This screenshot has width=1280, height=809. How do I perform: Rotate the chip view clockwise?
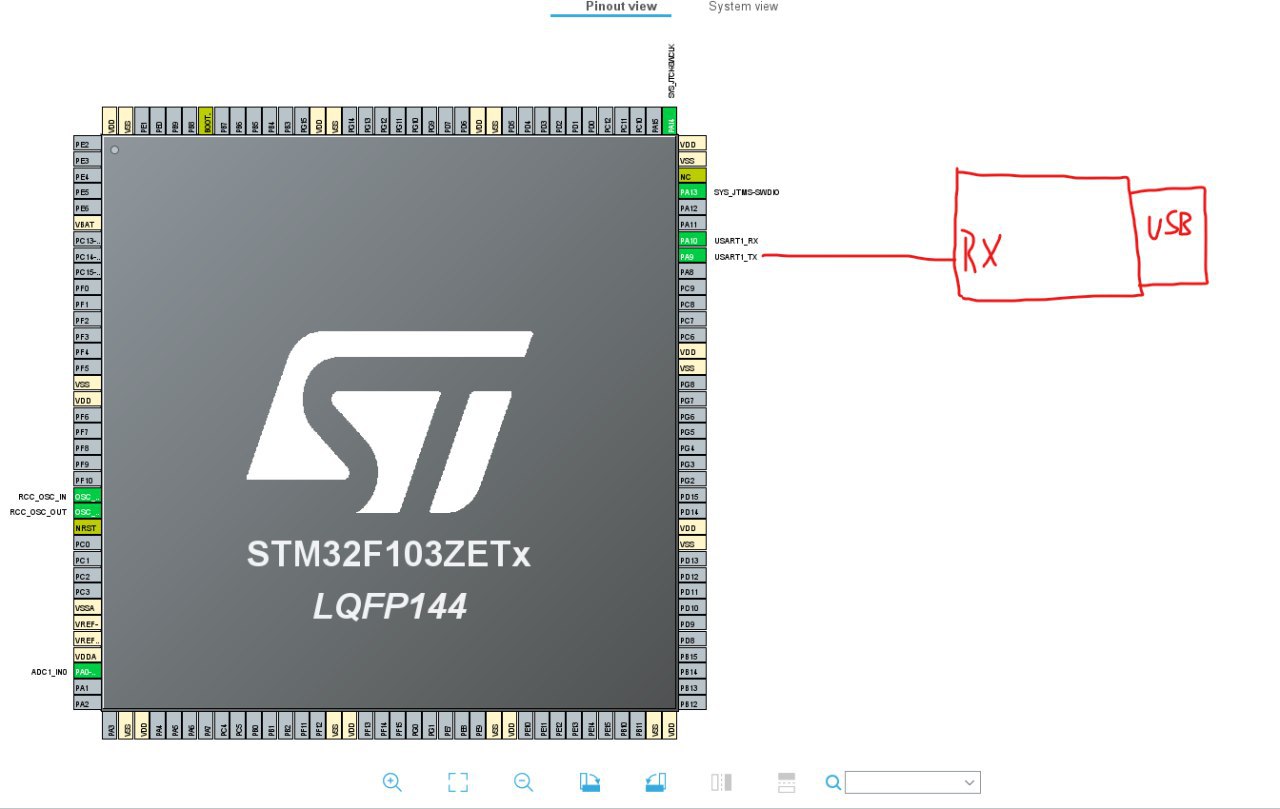pyautogui.click(x=589, y=782)
